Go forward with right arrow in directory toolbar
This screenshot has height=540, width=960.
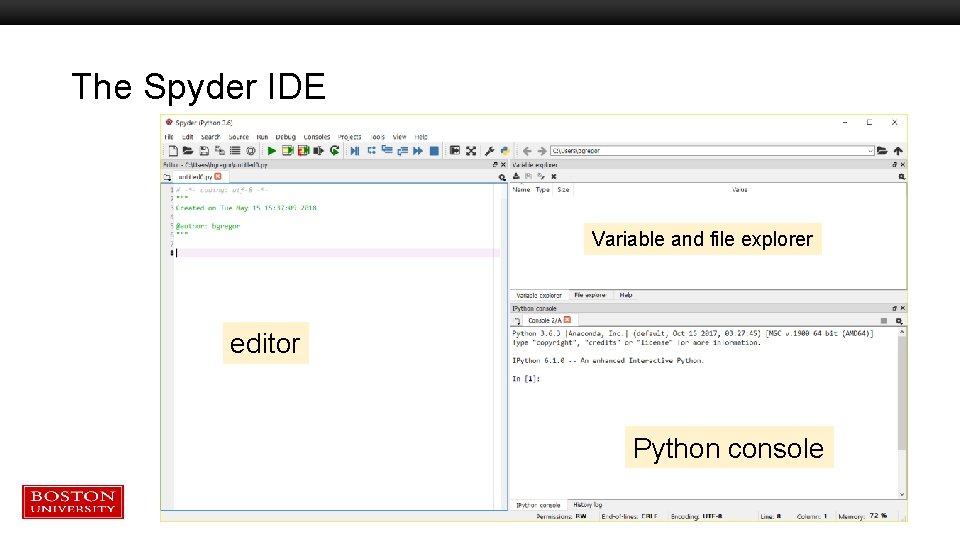point(542,151)
